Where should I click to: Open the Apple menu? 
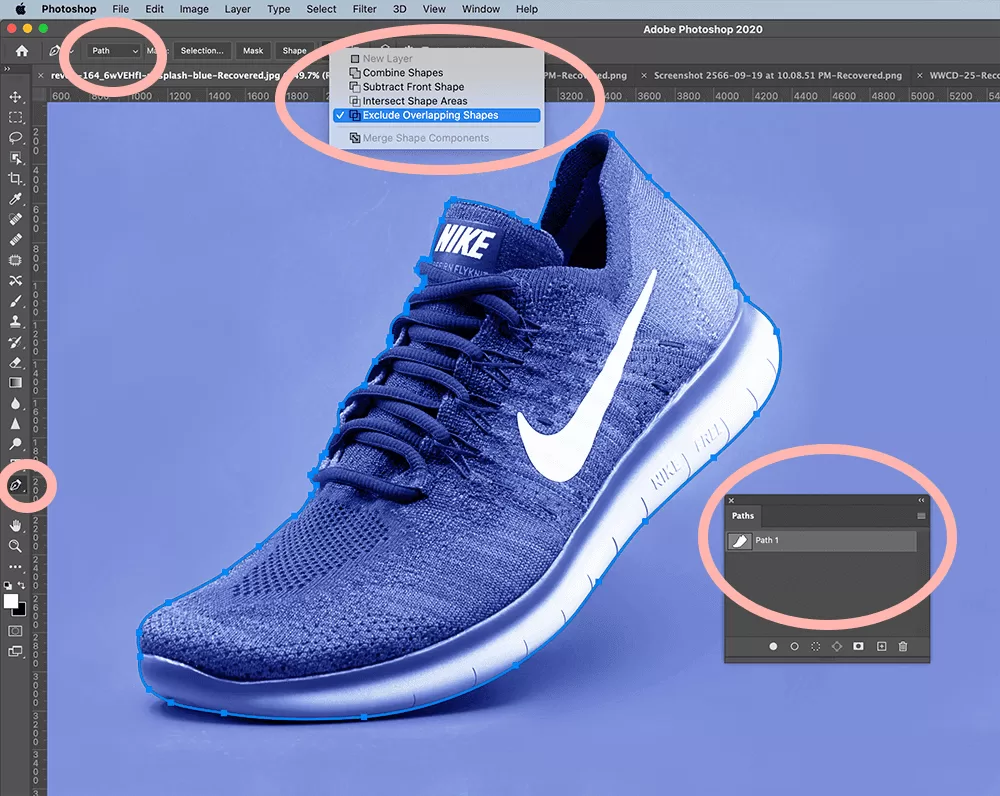point(20,9)
